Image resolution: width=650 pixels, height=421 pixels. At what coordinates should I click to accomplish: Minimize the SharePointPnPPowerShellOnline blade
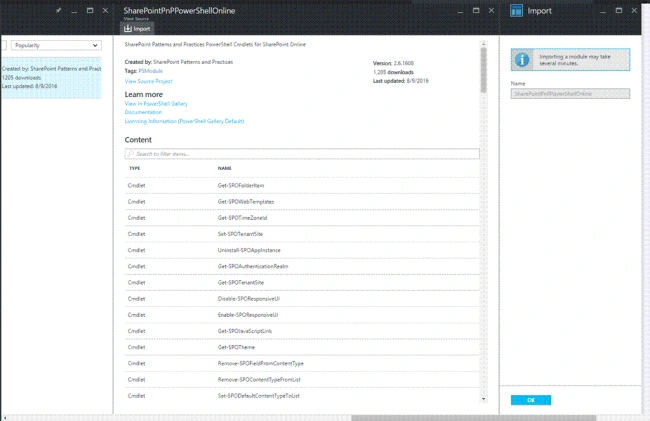[x=460, y=12]
